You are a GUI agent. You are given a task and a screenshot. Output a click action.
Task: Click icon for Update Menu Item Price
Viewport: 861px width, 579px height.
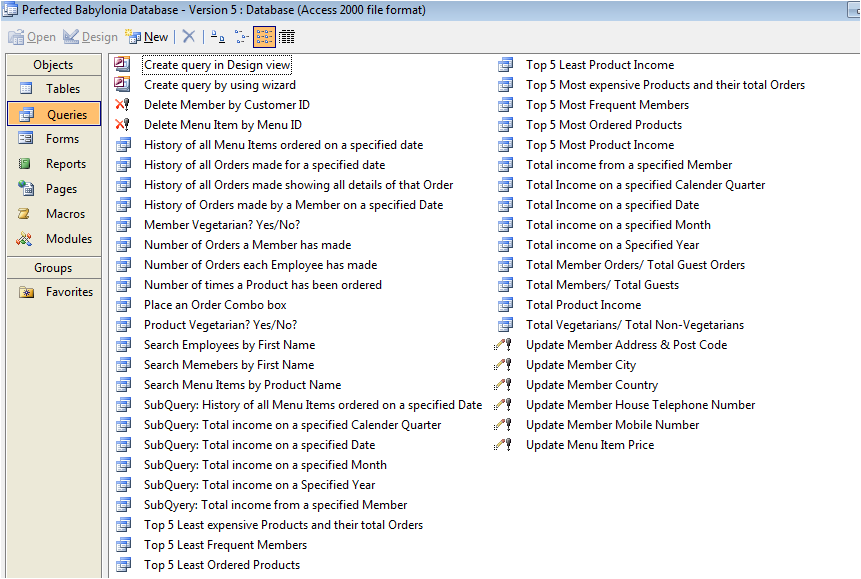click(x=503, y=444)
